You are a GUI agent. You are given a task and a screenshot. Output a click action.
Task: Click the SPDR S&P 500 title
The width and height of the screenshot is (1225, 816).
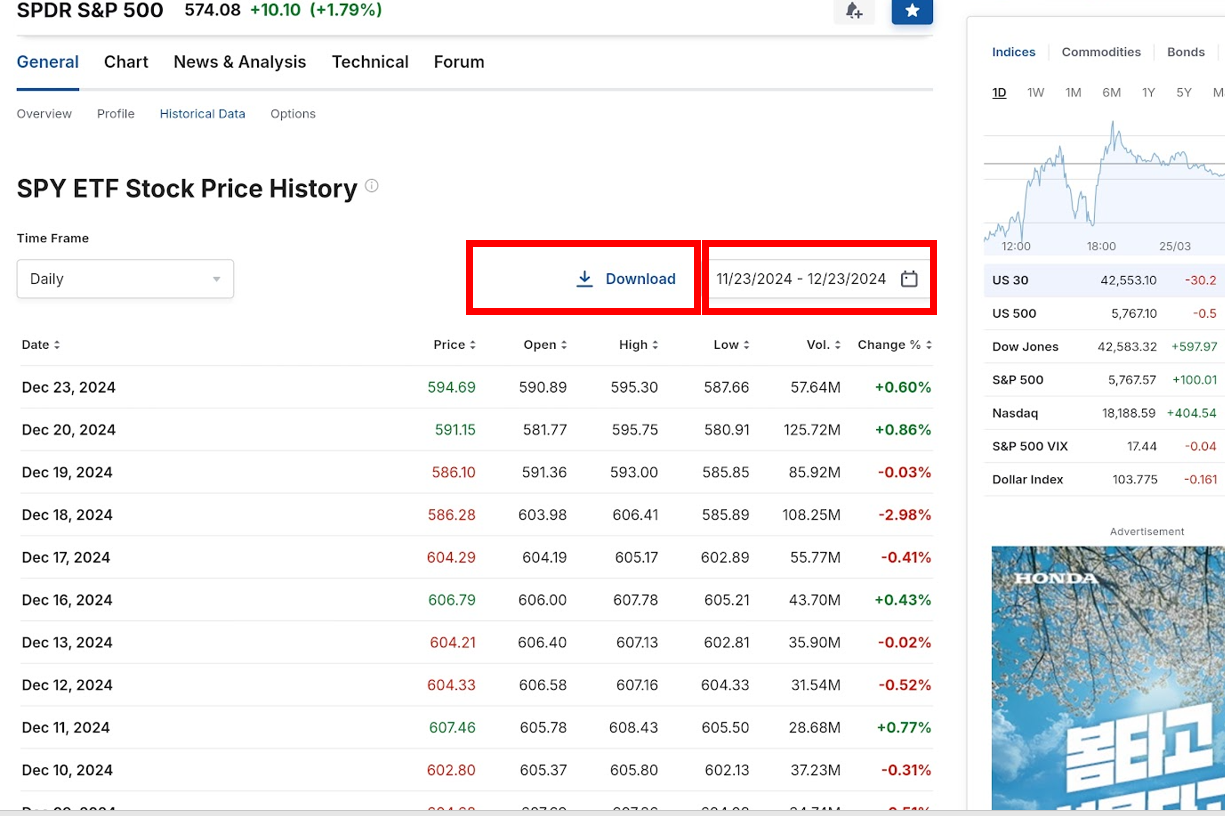[x=90, y=10]
